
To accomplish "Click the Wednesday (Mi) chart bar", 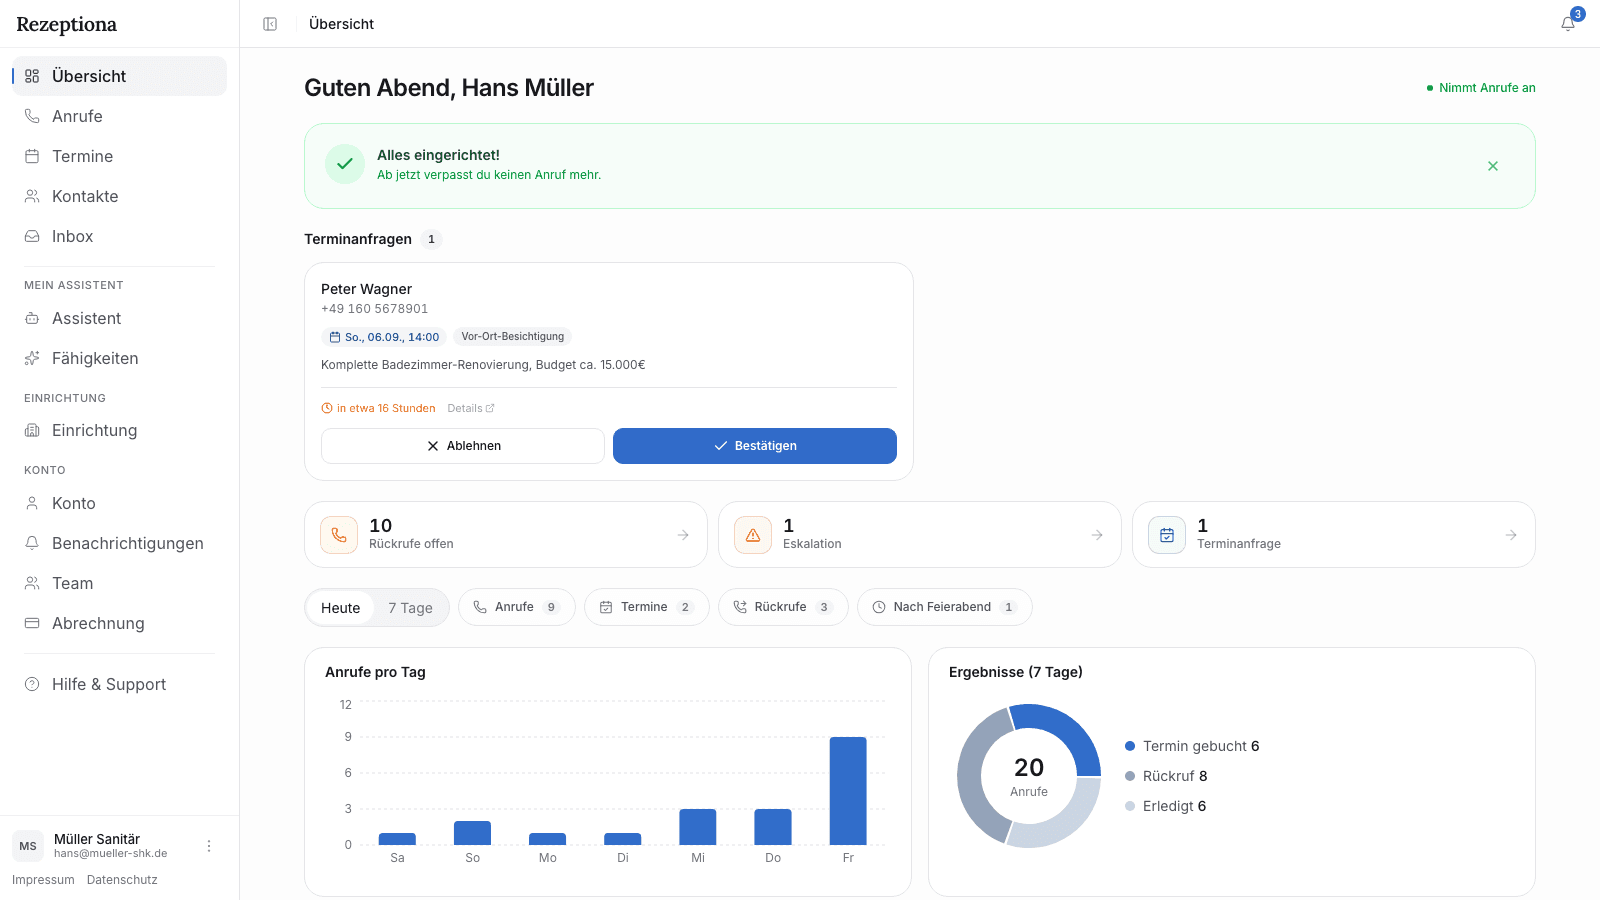I will pos(698,827).
